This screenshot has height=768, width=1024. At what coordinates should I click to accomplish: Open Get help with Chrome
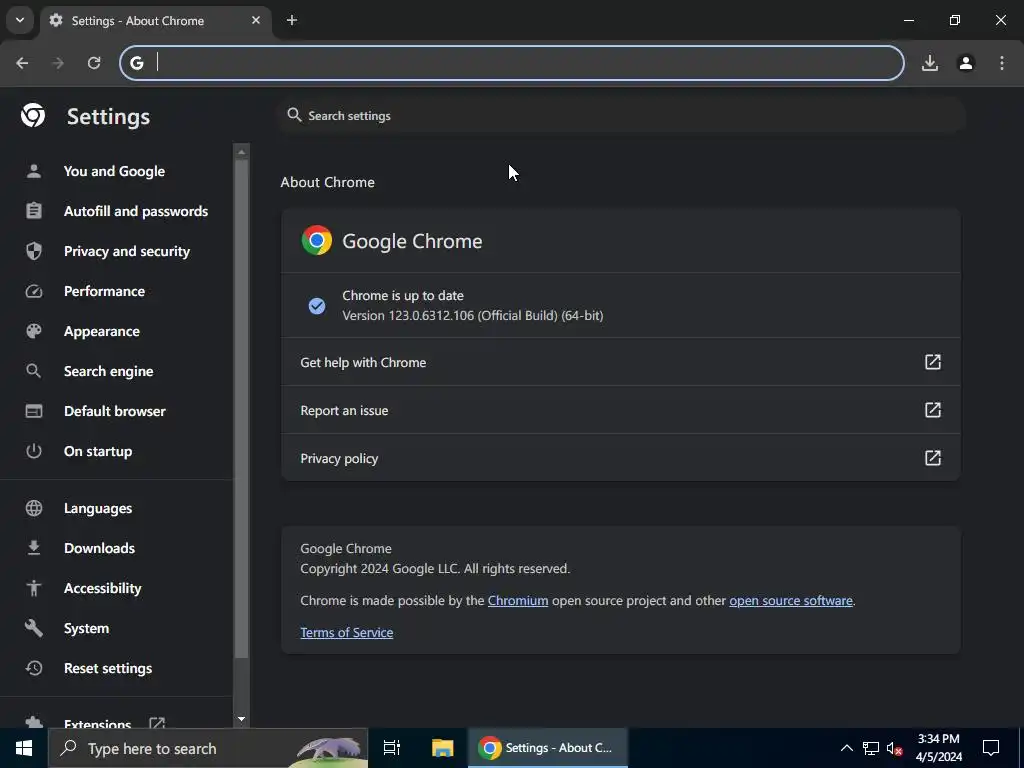pyautogui.click(x=620, y=362)
